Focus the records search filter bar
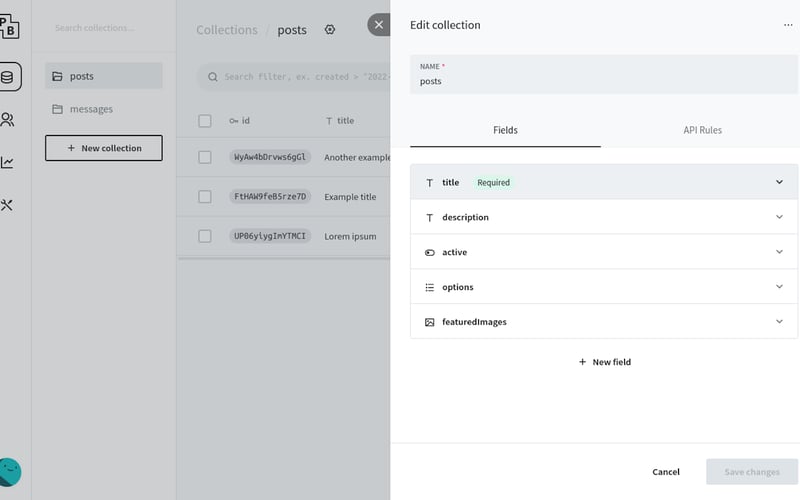Viewport: 800px width, 500px height. pyautogui.click(x=294, y=77)
